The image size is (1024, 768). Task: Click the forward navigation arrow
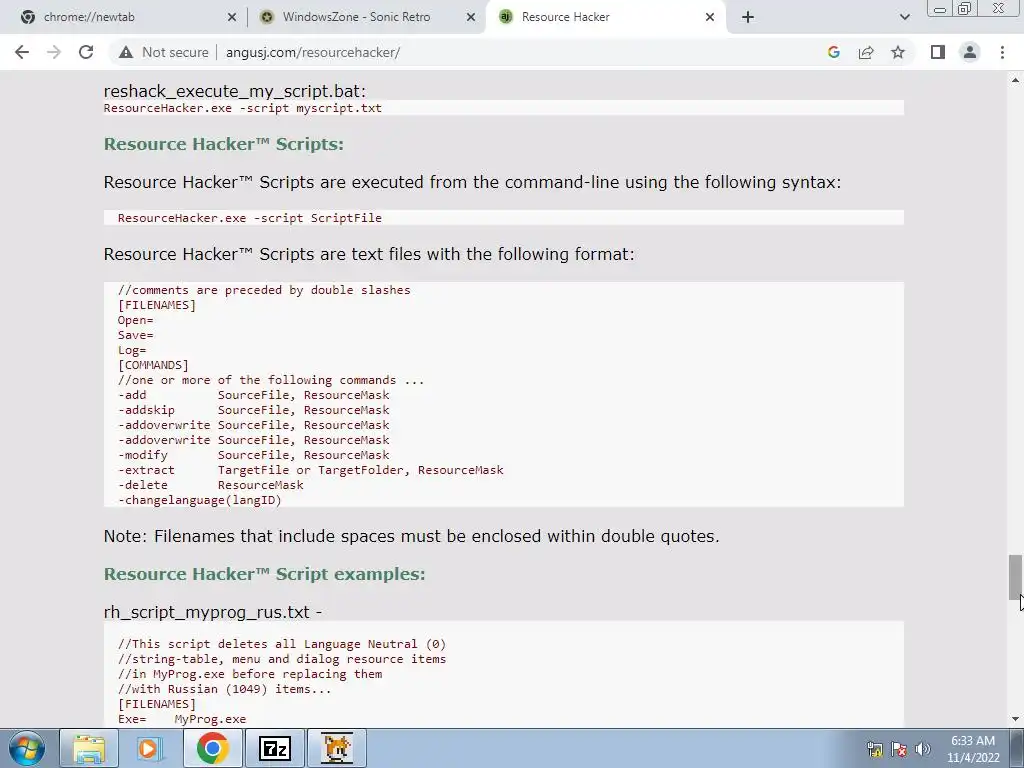pyautogui.click(x=54, y=52)
